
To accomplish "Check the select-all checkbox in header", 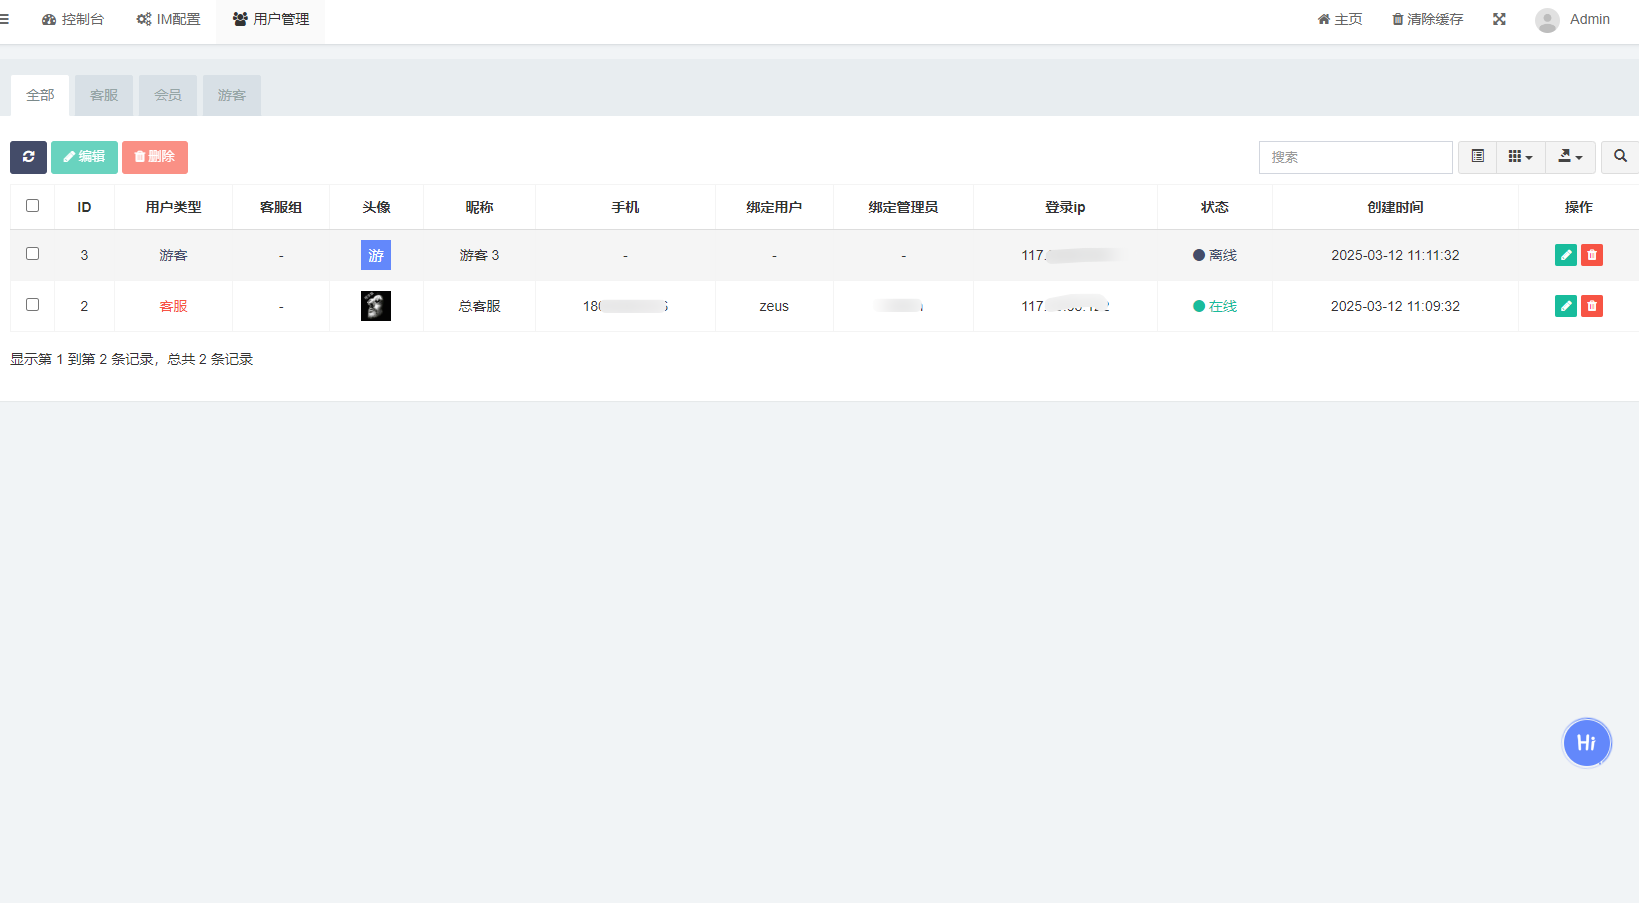I will 33,206.
